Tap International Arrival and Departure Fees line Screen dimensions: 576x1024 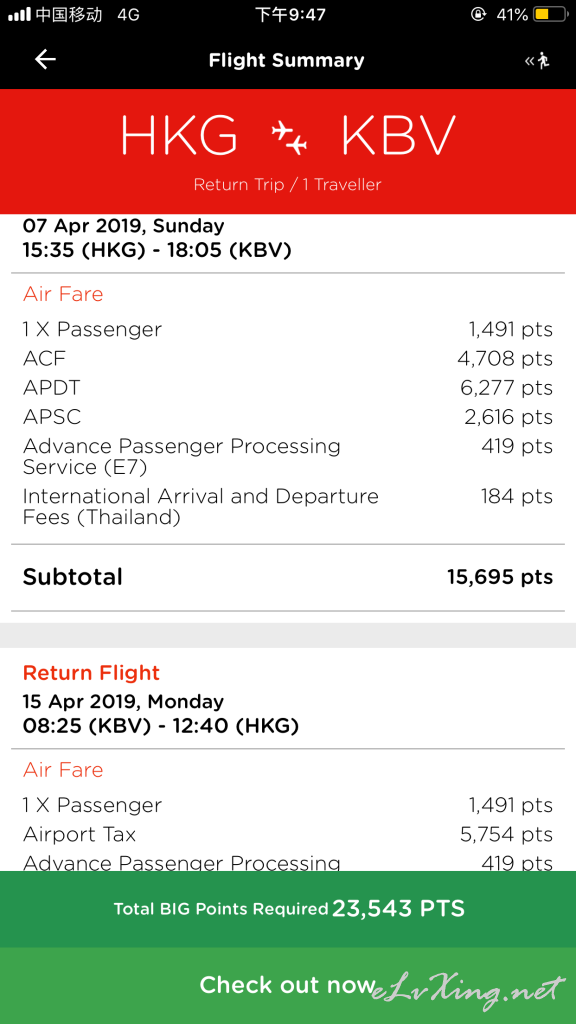coord(288,507)
